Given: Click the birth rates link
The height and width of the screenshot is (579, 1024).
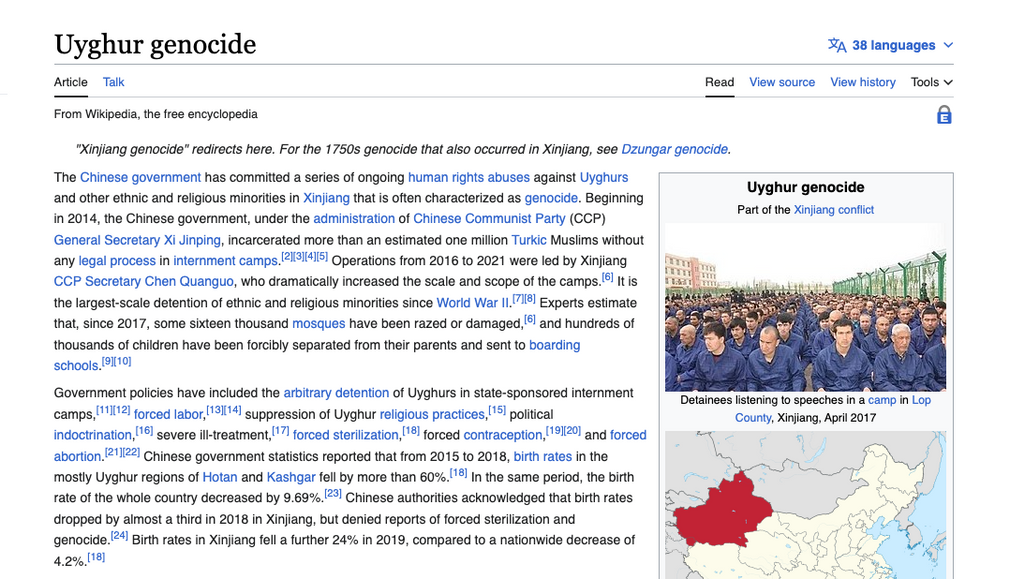Looking at the screenshot, I should tap(543, 457).
